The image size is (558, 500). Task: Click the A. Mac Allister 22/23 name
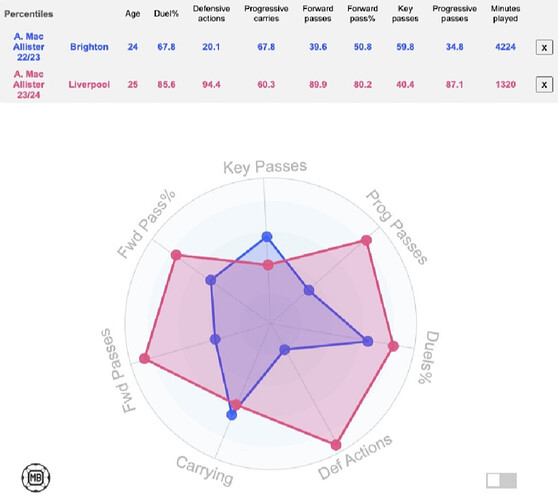click(x=29, y=47)
